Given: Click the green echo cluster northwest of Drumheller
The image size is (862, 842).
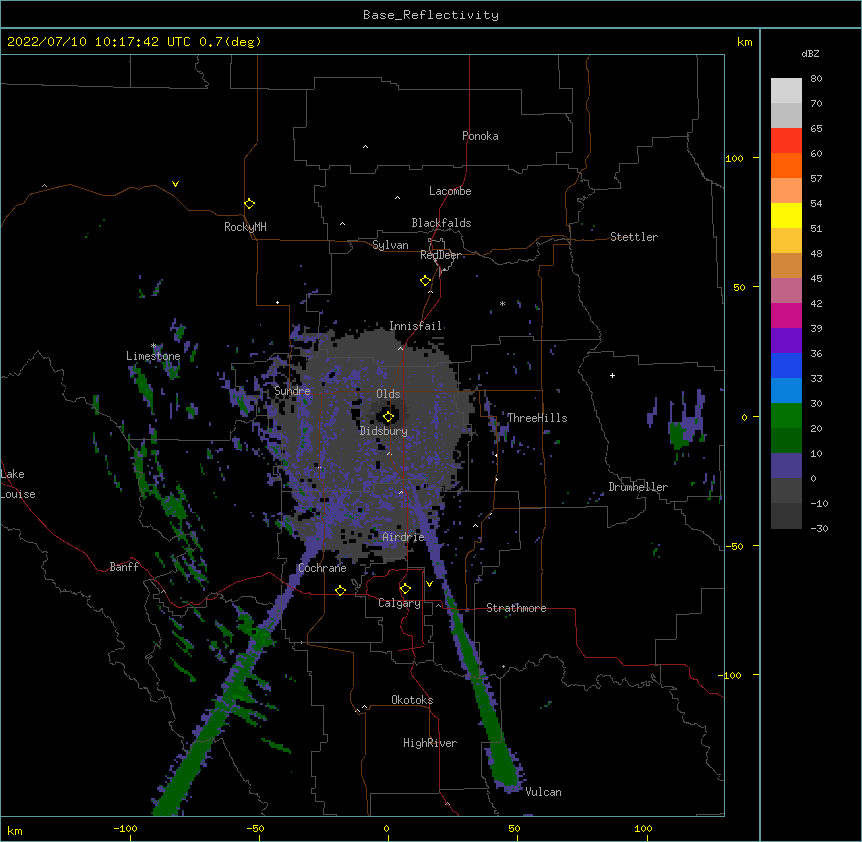Looking at the screenshot, I should pyautogui.click(x=680, y=434).
